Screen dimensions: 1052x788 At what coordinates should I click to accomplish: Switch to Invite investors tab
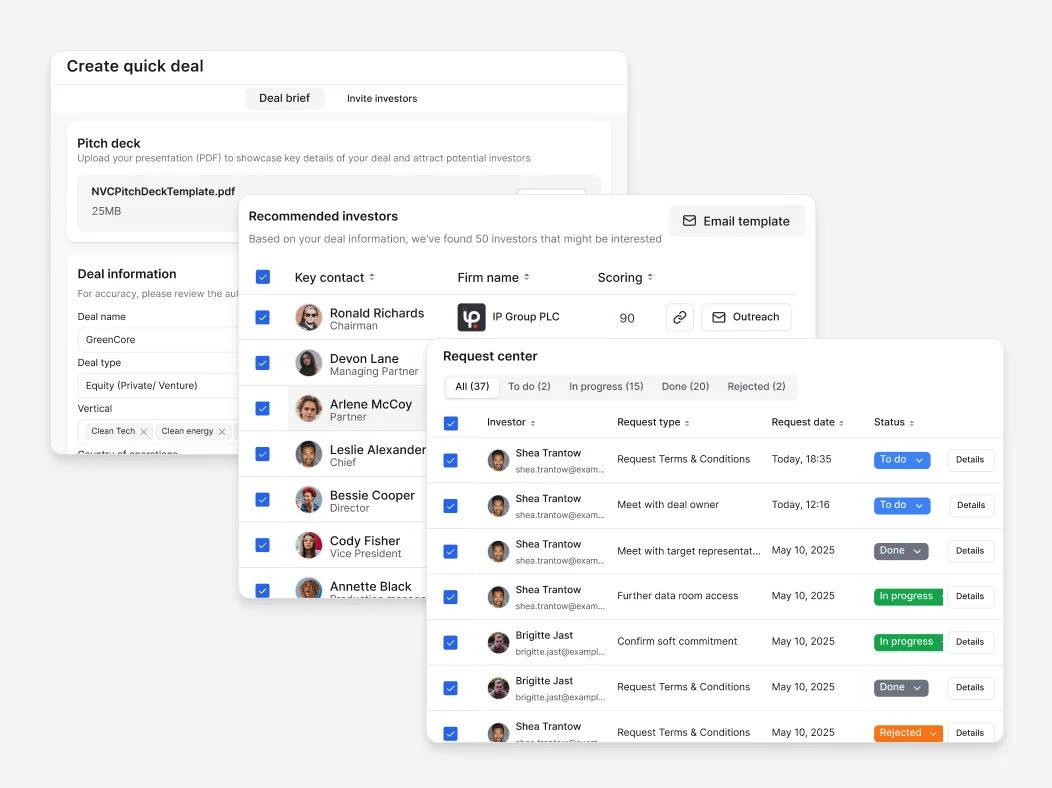click(x=382, y=99)
